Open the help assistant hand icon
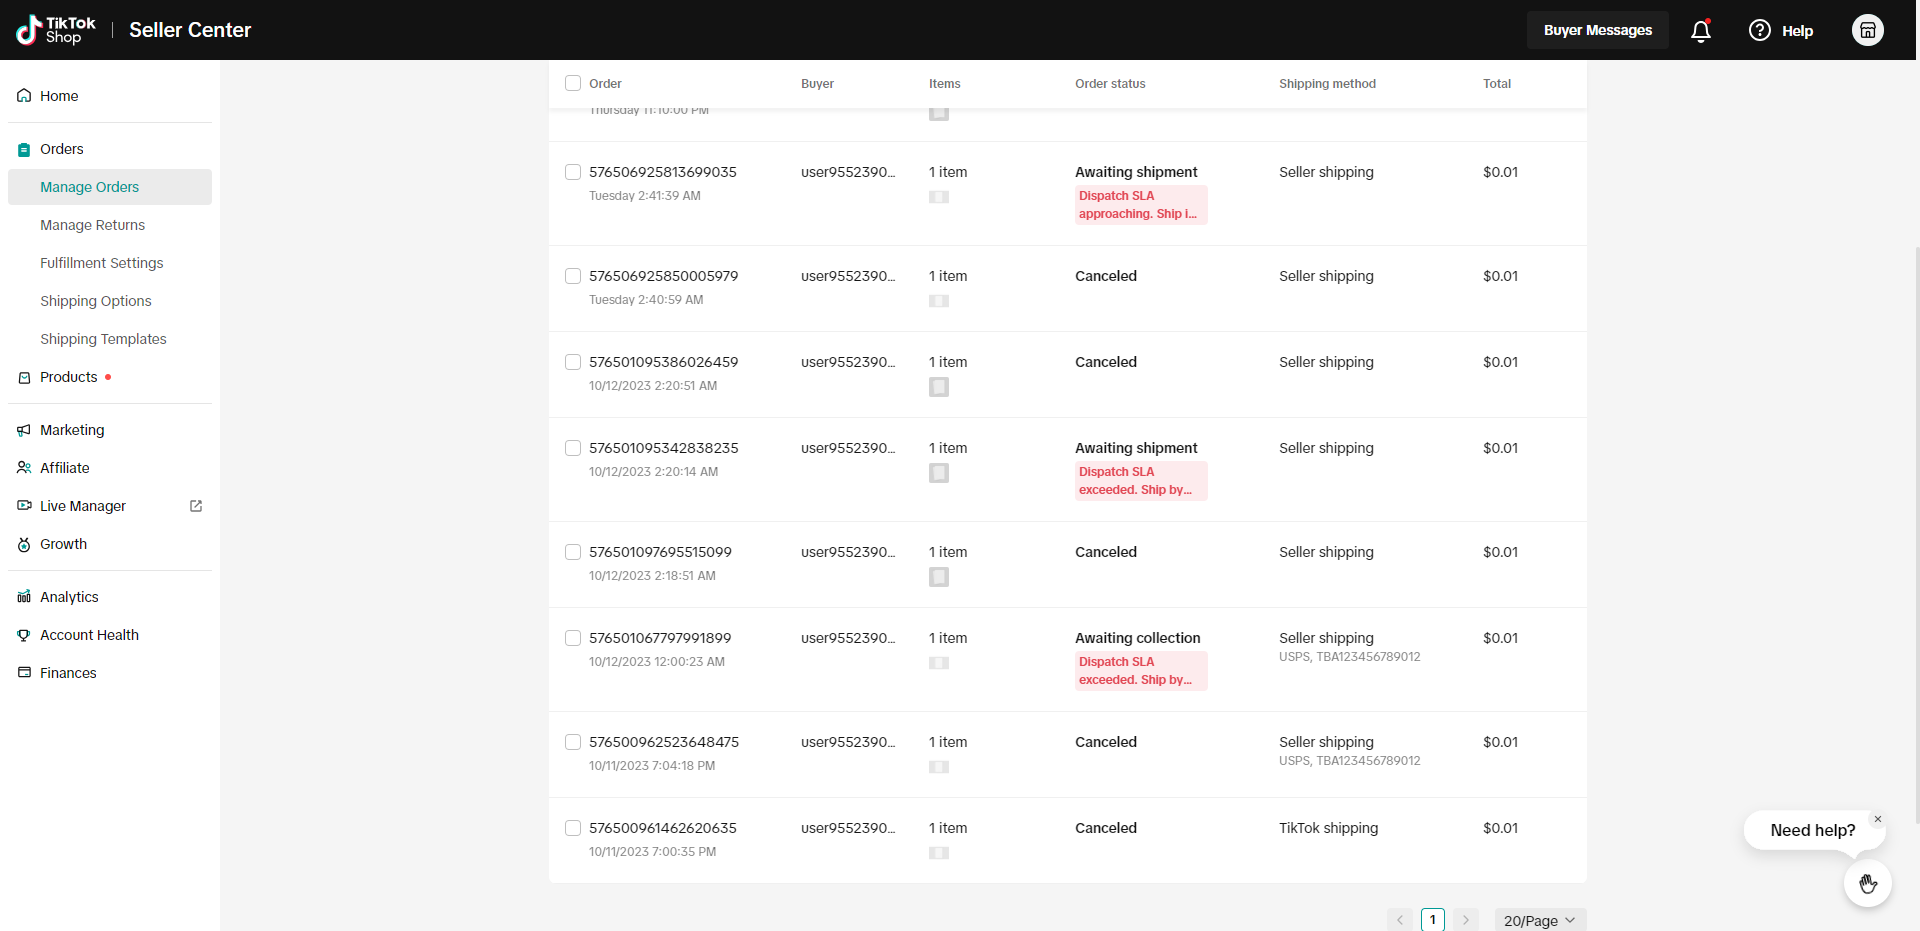This screenshot has width=1920, height=931. pyautogui.click(x=1867, y=884)
